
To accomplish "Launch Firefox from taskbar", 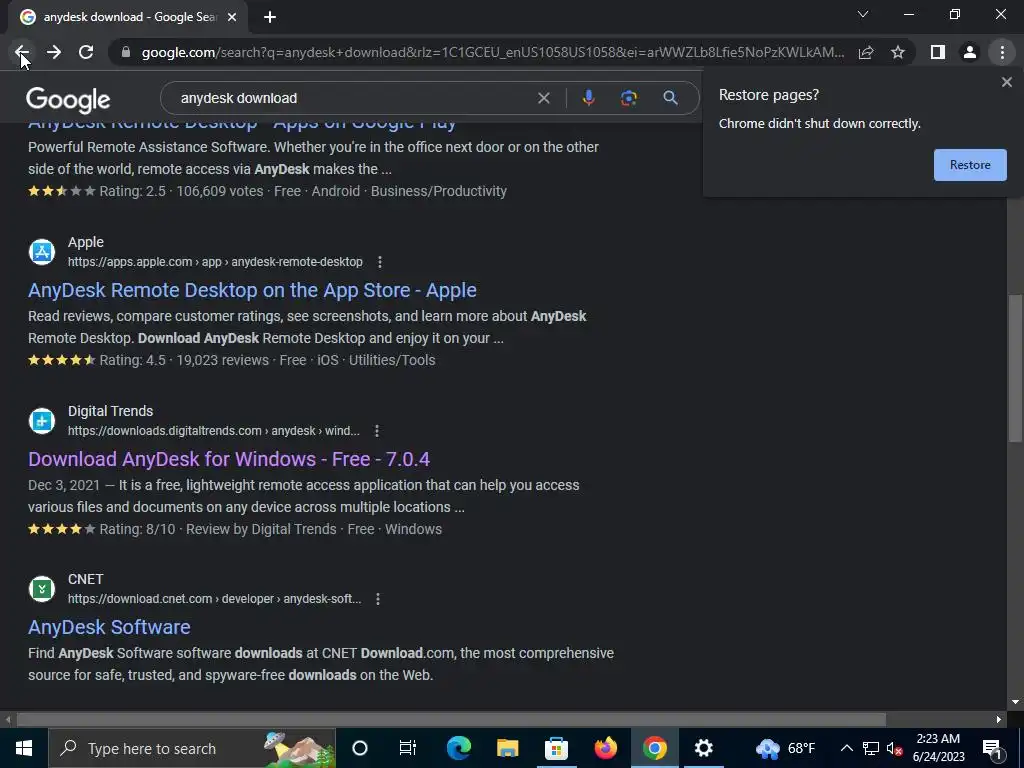I will 605,748.
